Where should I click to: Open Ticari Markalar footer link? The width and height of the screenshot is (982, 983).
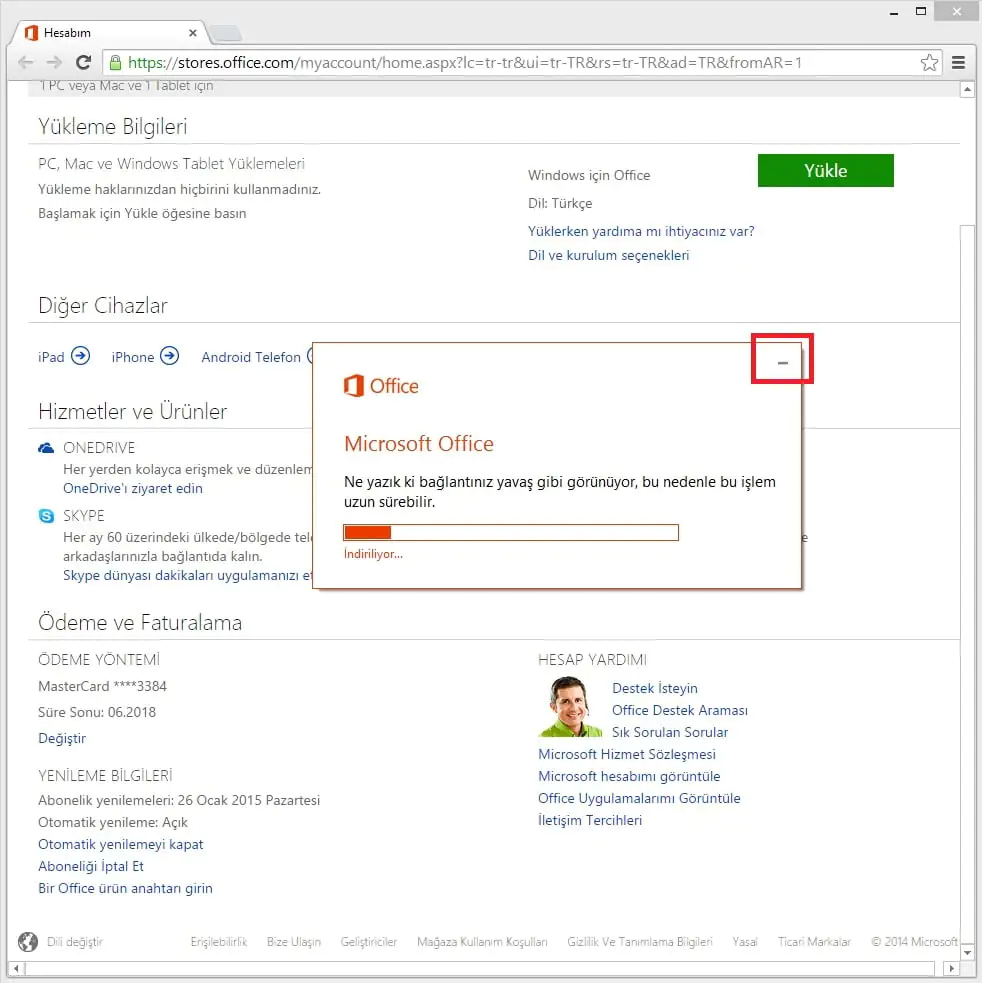(814, 942)
